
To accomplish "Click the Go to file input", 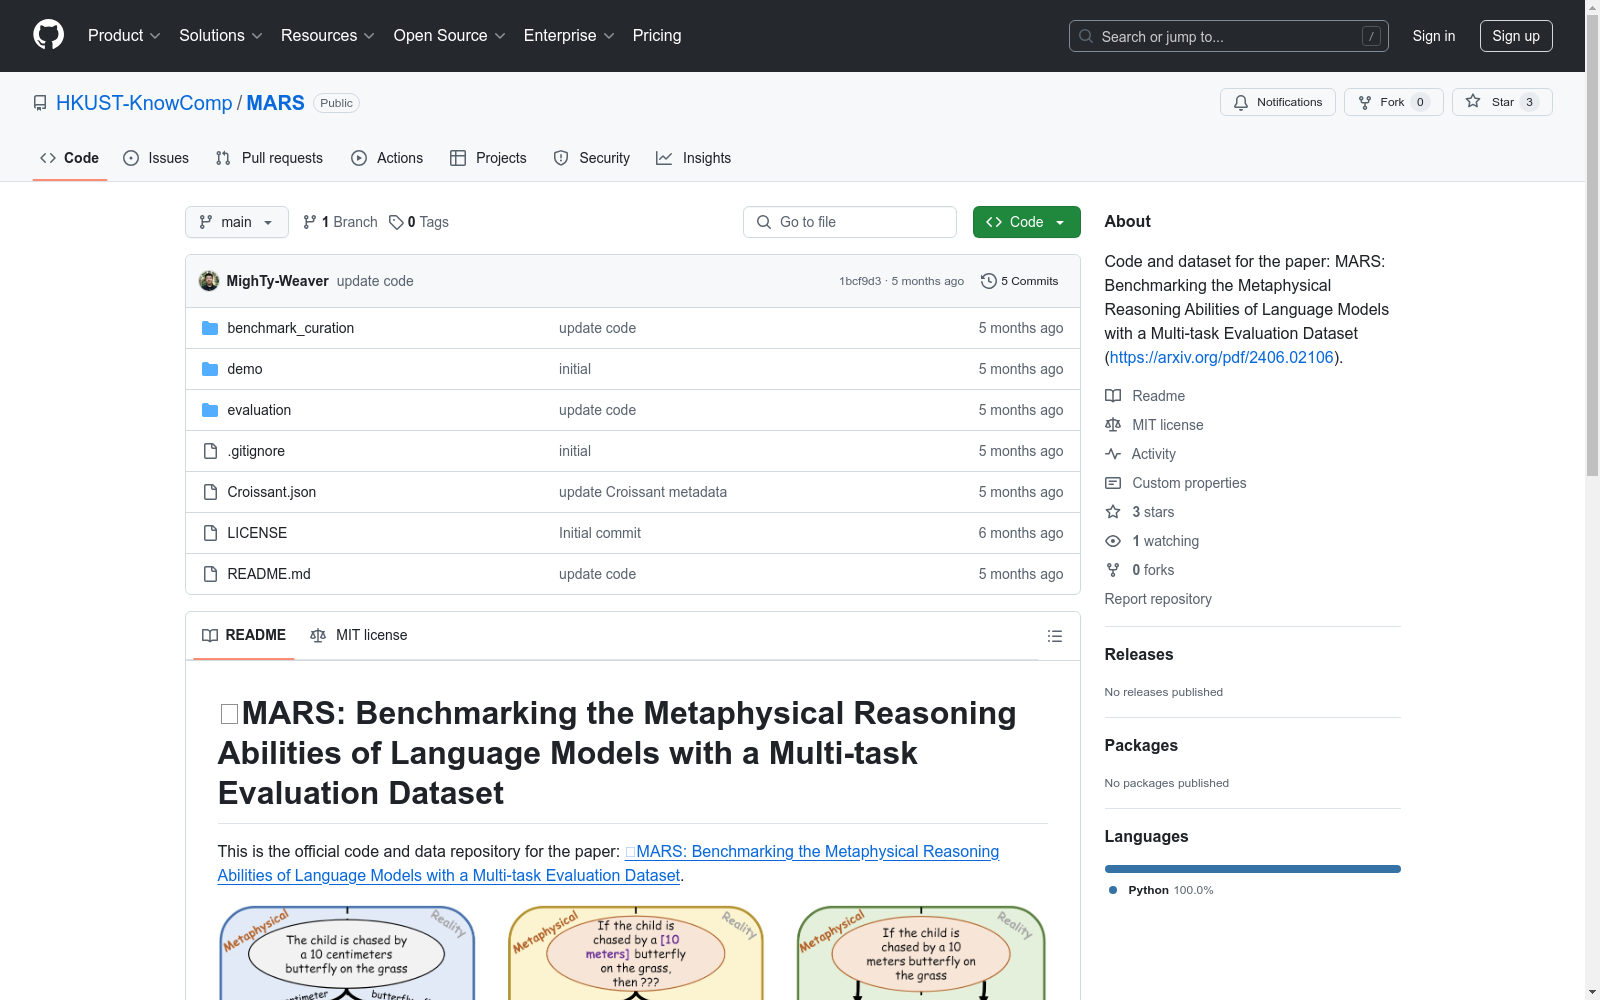I will [850, 222].
